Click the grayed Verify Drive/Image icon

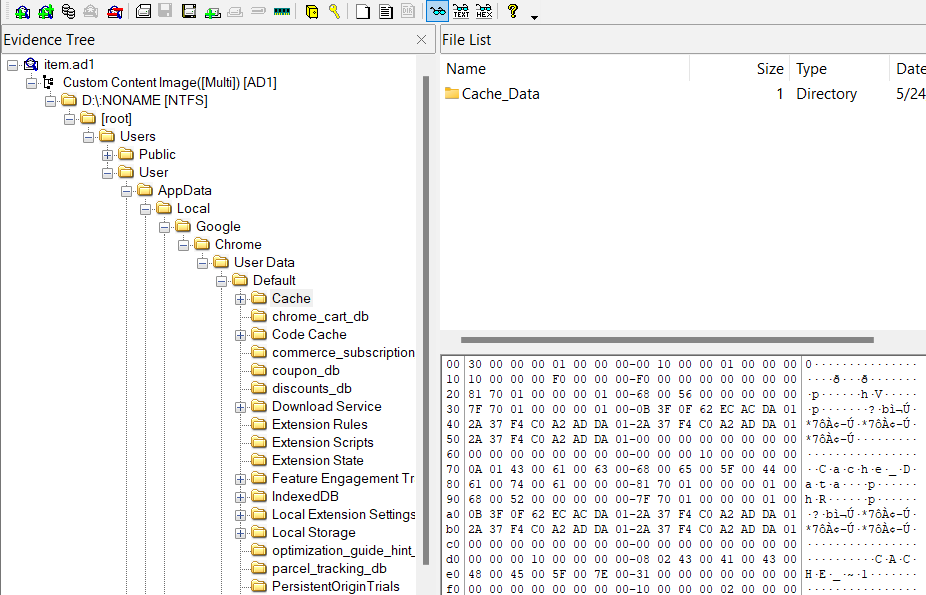point(258,11)
